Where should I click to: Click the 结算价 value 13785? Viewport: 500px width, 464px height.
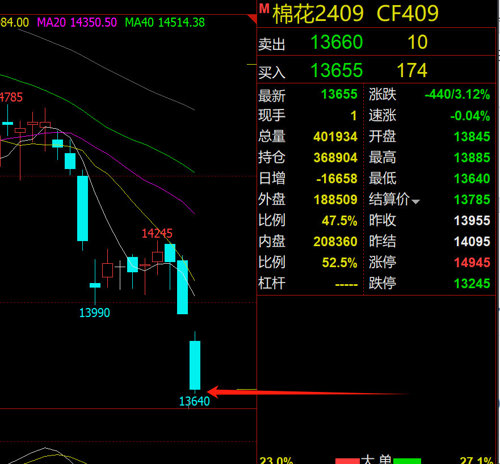(x=472, y=200)
